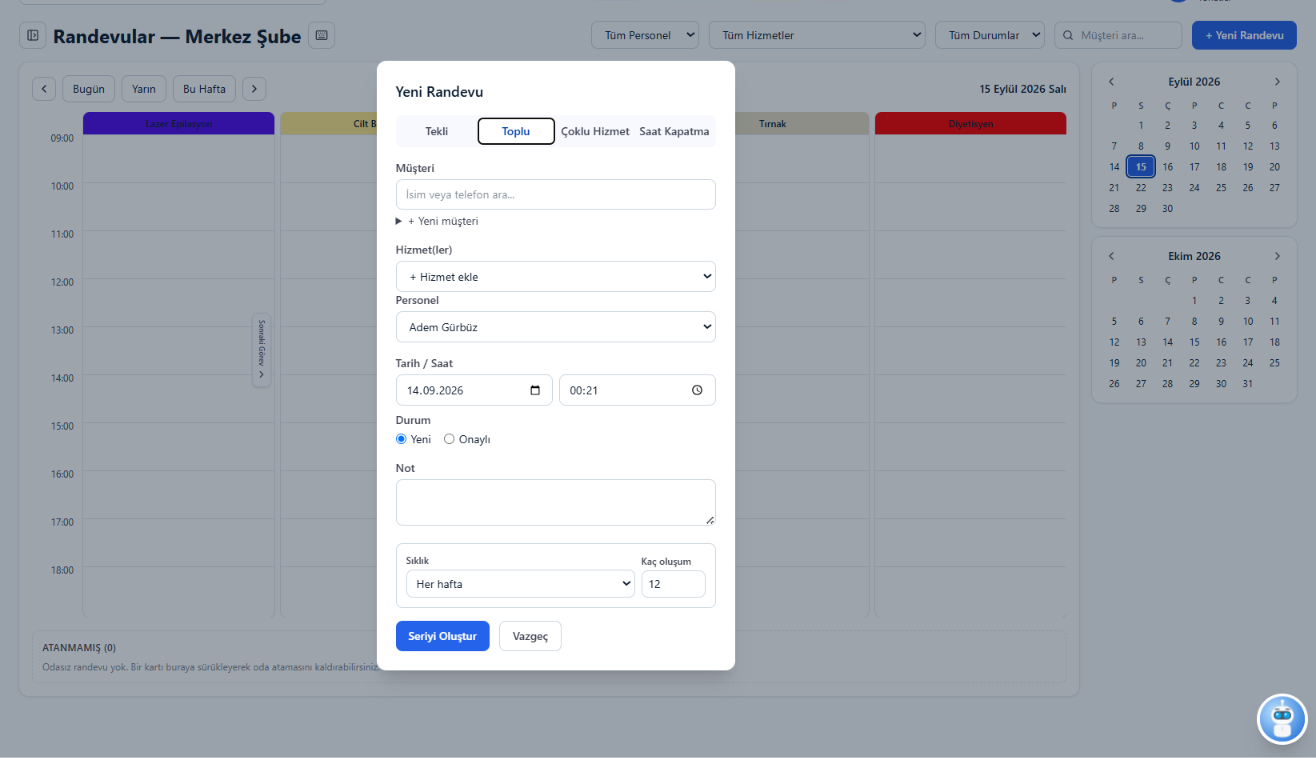
Task: Cancel with the Vazgeç button
Action: tap(530, 636)
